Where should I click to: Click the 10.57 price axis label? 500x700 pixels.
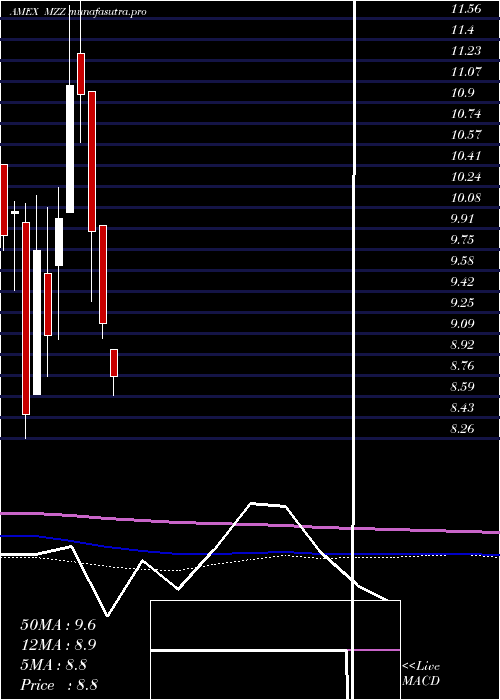pyautogui.click(x=466, y=135)
